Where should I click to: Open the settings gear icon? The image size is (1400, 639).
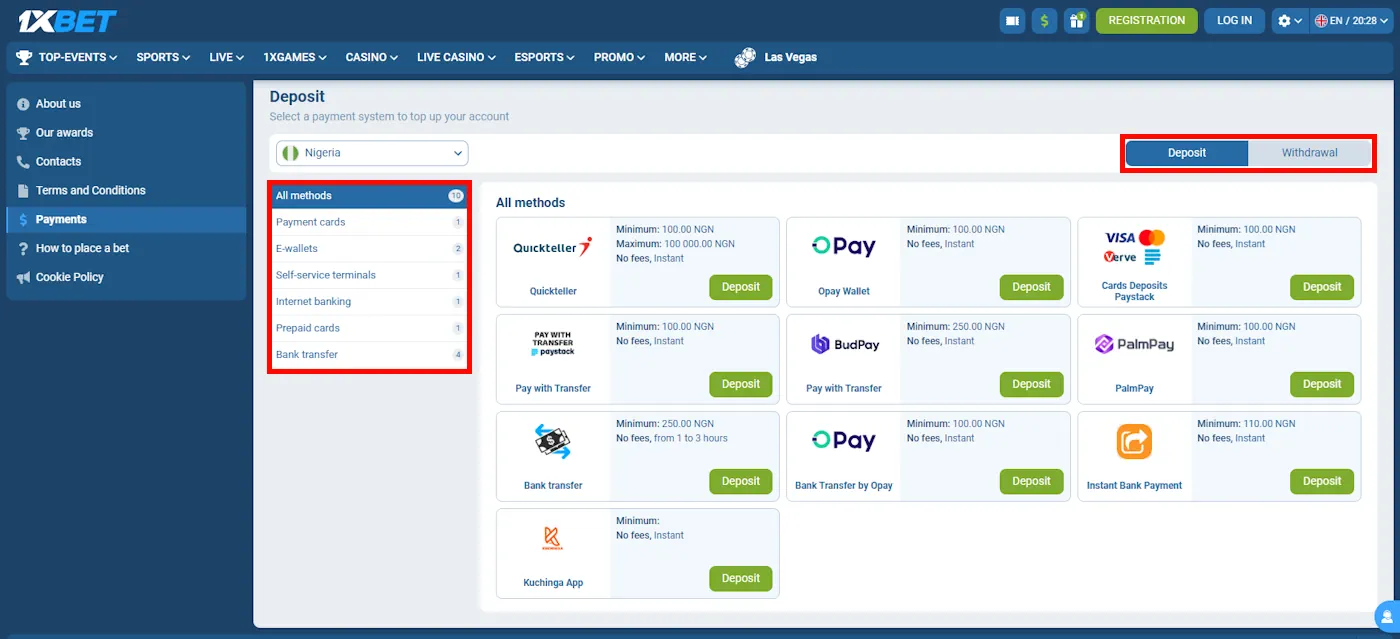1286,20
